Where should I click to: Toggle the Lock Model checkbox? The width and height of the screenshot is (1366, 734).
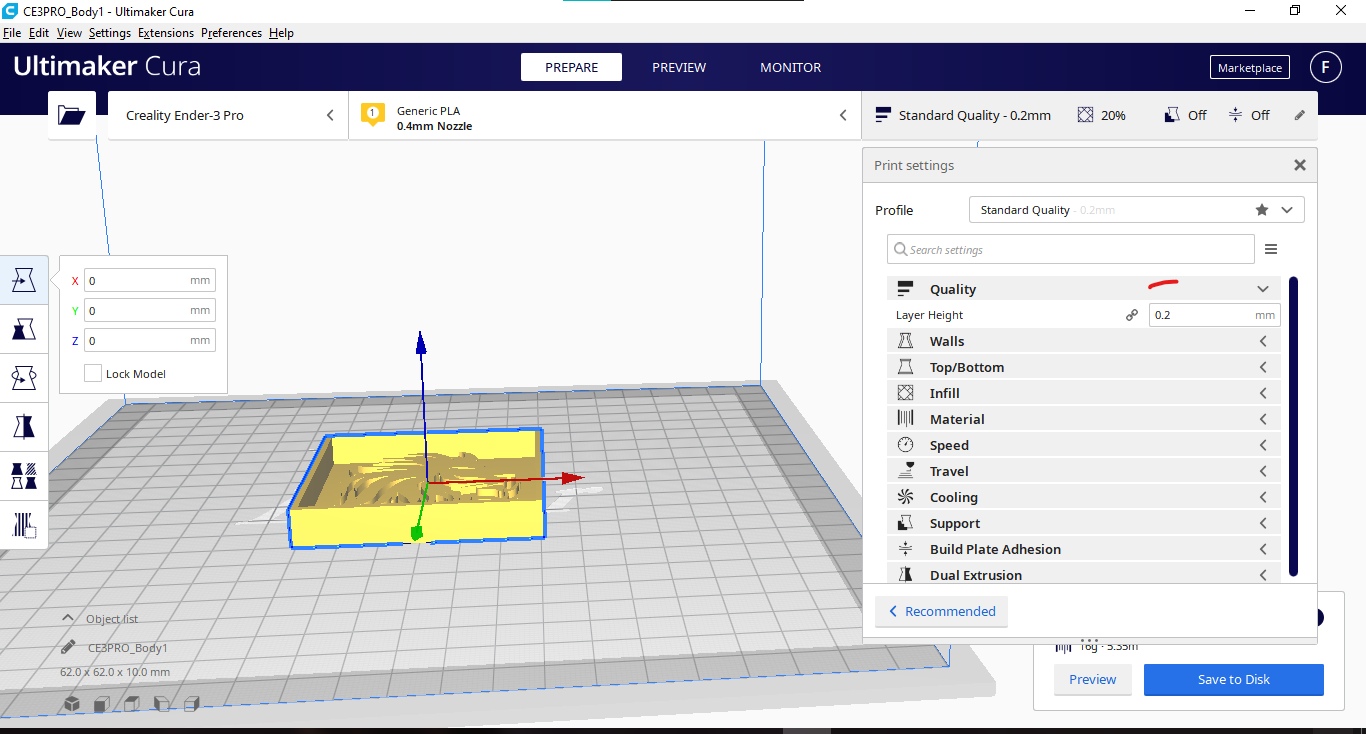click(x=93, y=373)
